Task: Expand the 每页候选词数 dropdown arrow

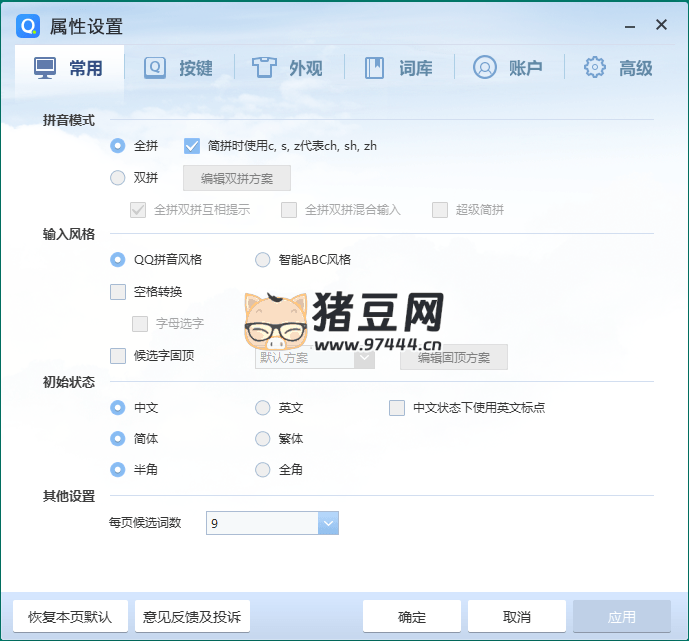Action: [328, 523]
